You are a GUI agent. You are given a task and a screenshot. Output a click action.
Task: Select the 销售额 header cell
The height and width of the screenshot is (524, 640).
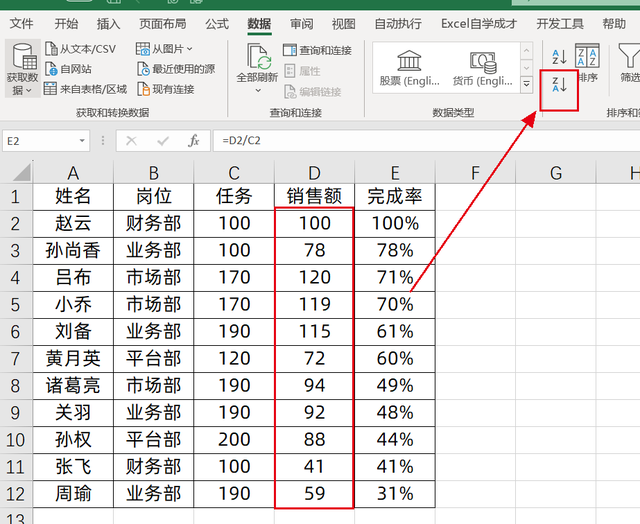(314, 196)
